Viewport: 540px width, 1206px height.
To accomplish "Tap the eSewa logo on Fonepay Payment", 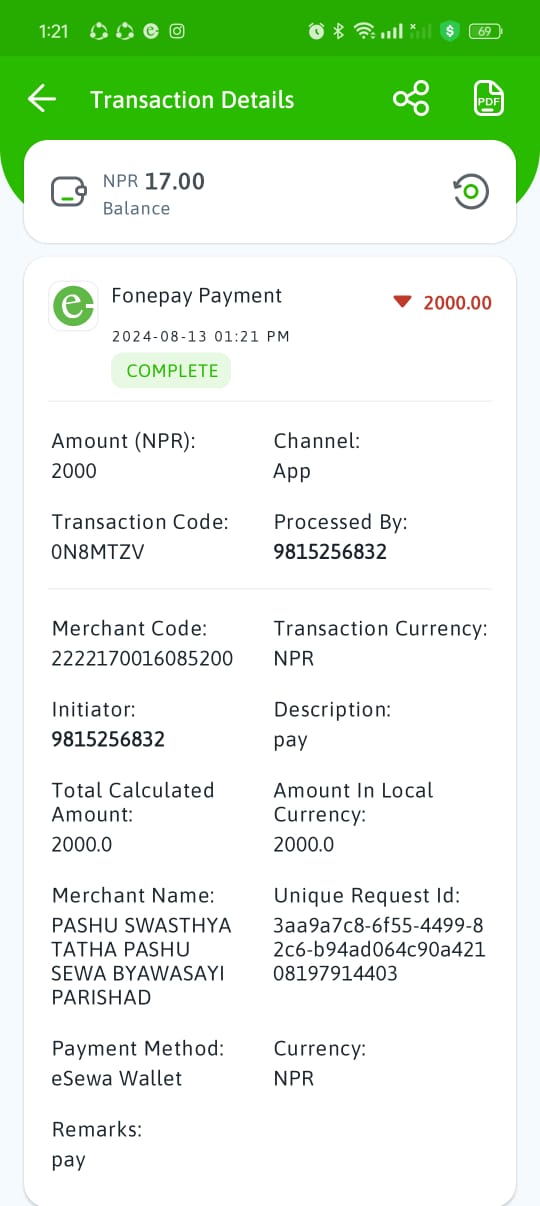I will pyautogui.click(x=73, y=306).
